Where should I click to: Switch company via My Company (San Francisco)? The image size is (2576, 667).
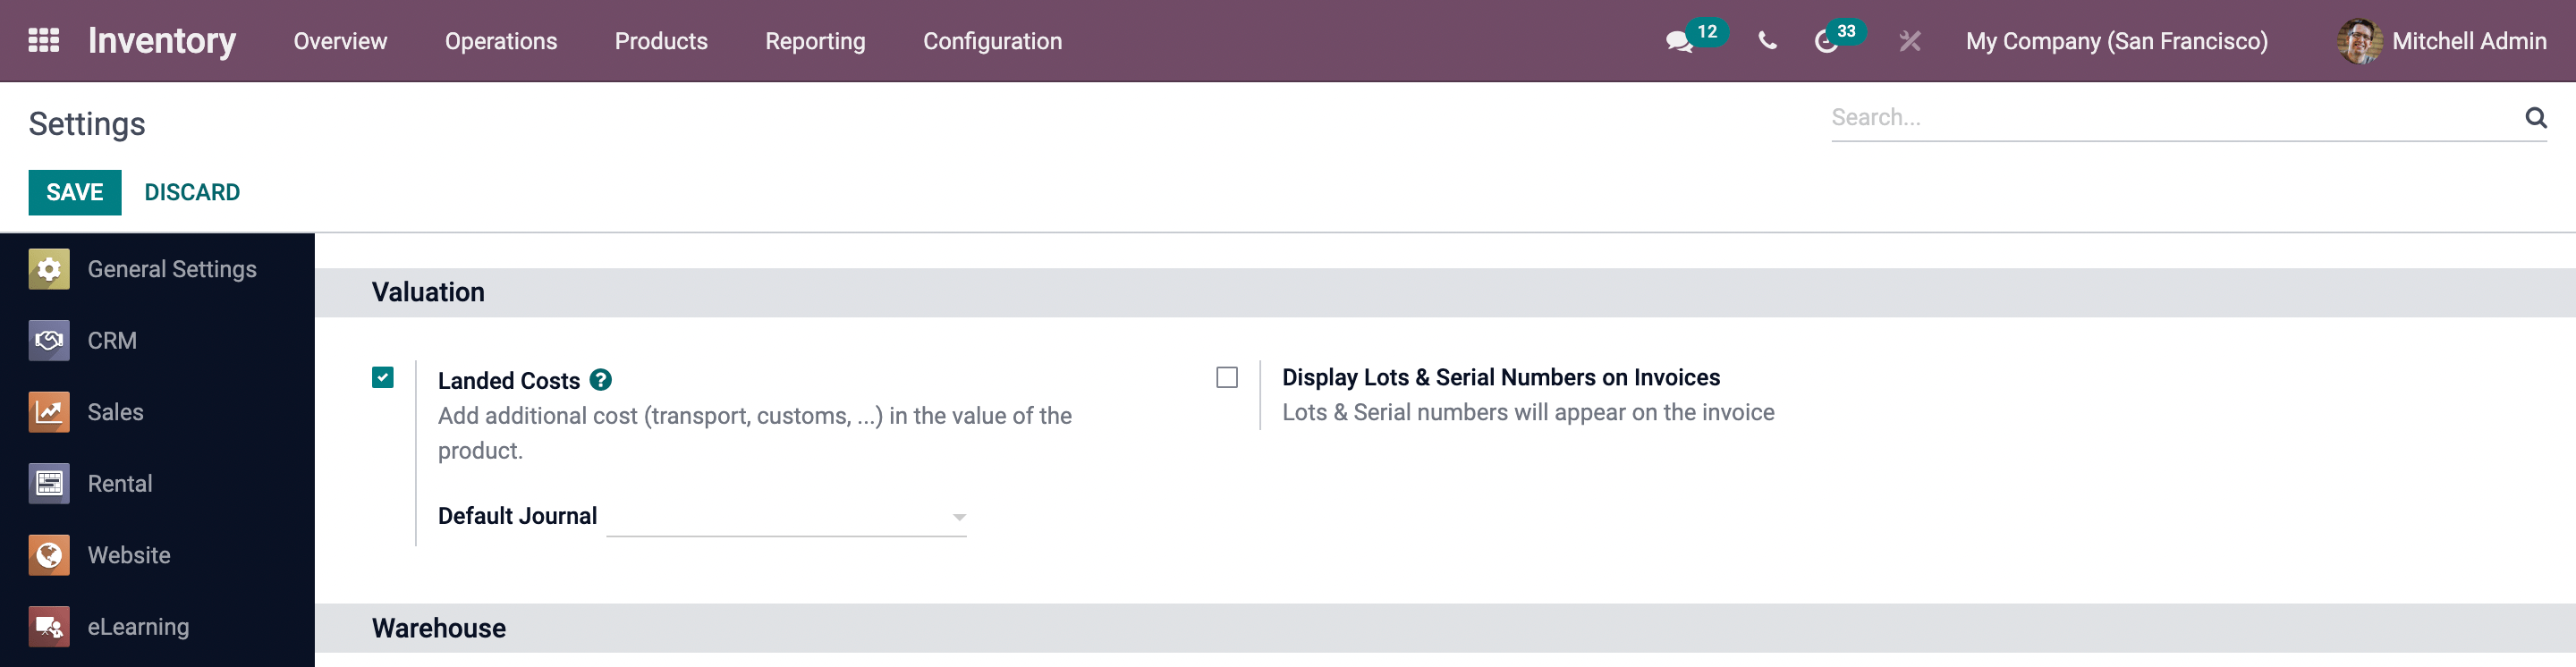coord(2116,41)
